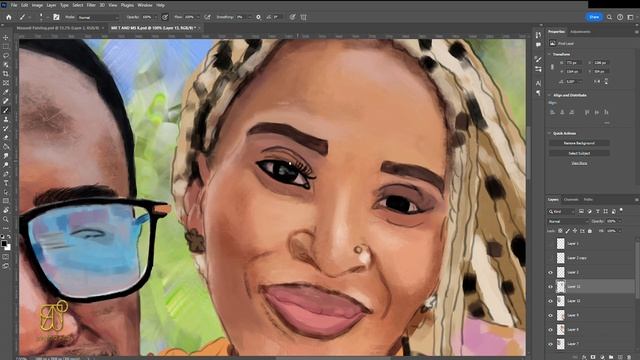Open the Character panel icon
The width and height of the screenshot is (640, 360).
pos(538,83)
